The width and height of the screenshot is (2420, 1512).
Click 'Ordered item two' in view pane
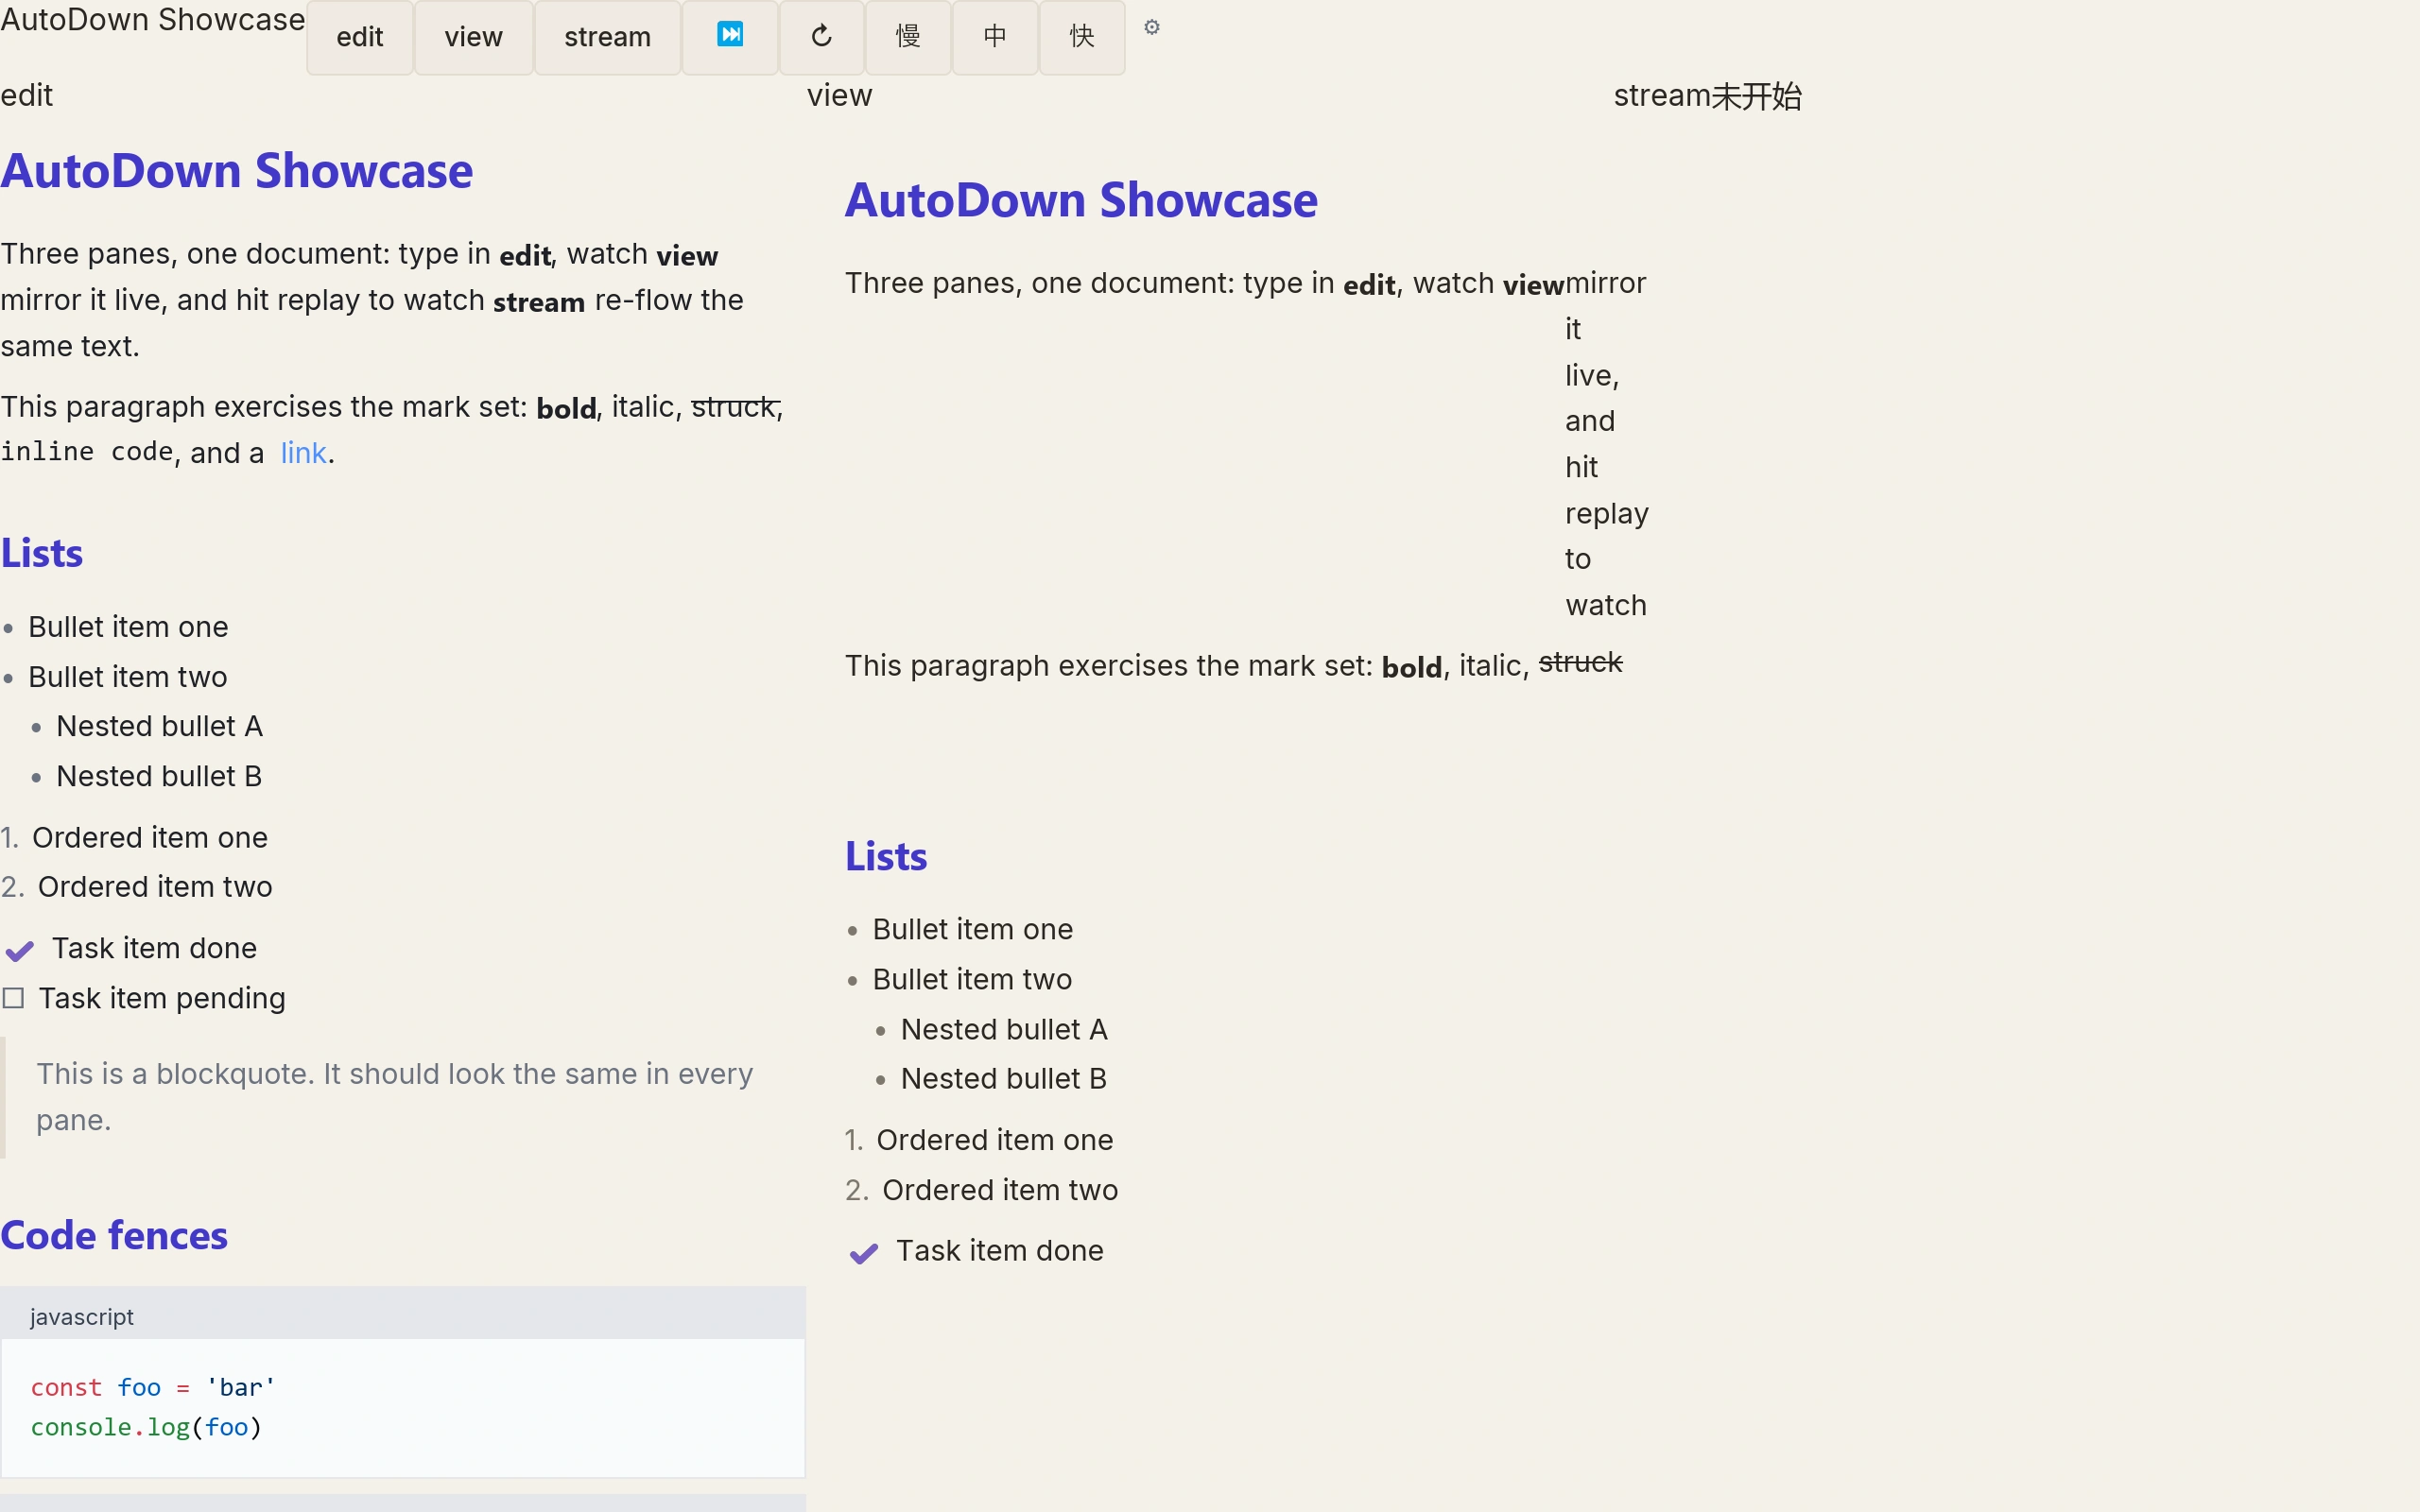coord(1000,1190)
